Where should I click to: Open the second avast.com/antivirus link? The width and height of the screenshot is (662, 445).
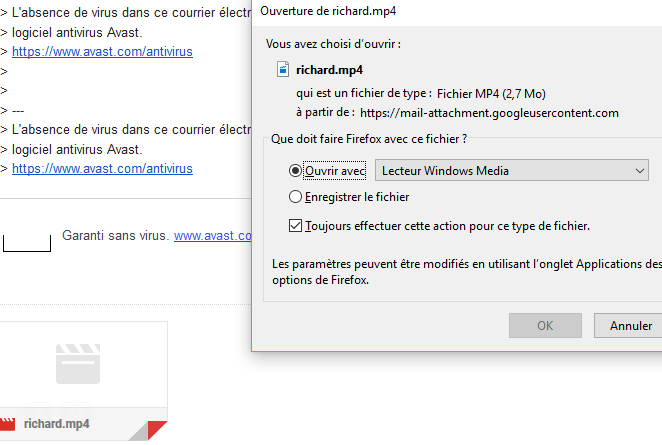click(102, 169)
